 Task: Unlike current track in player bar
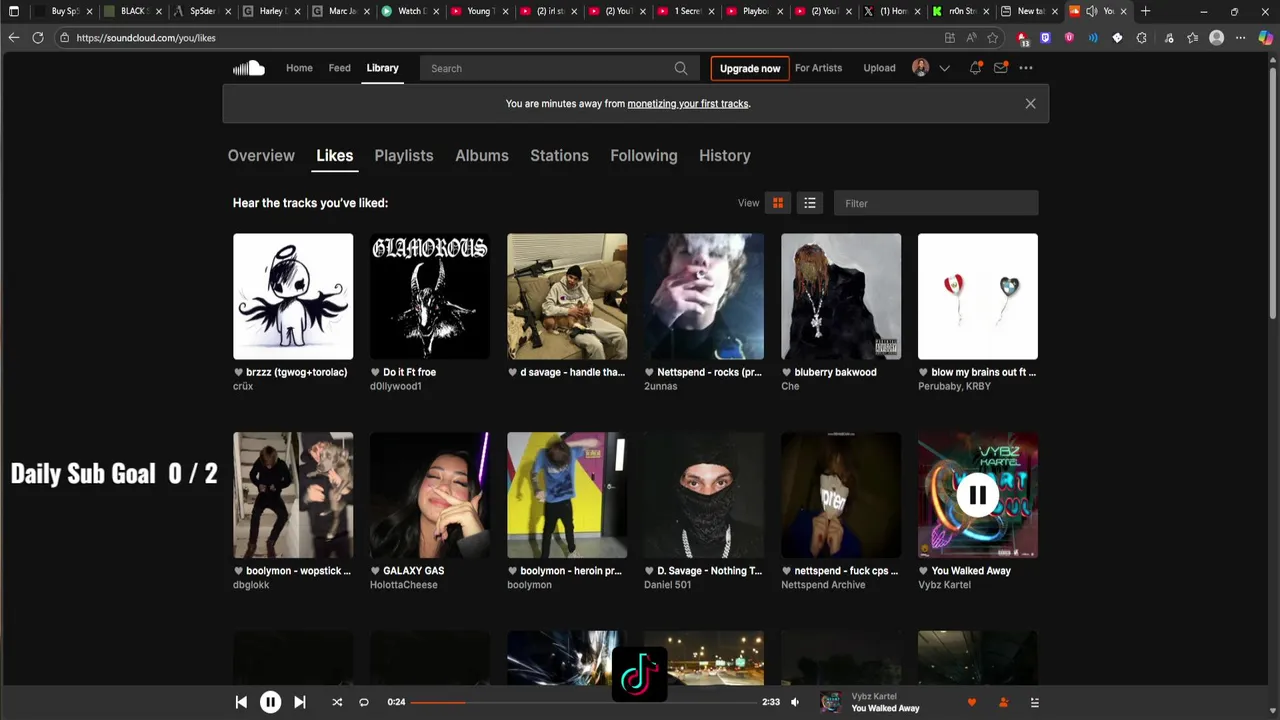click(971, 702)
